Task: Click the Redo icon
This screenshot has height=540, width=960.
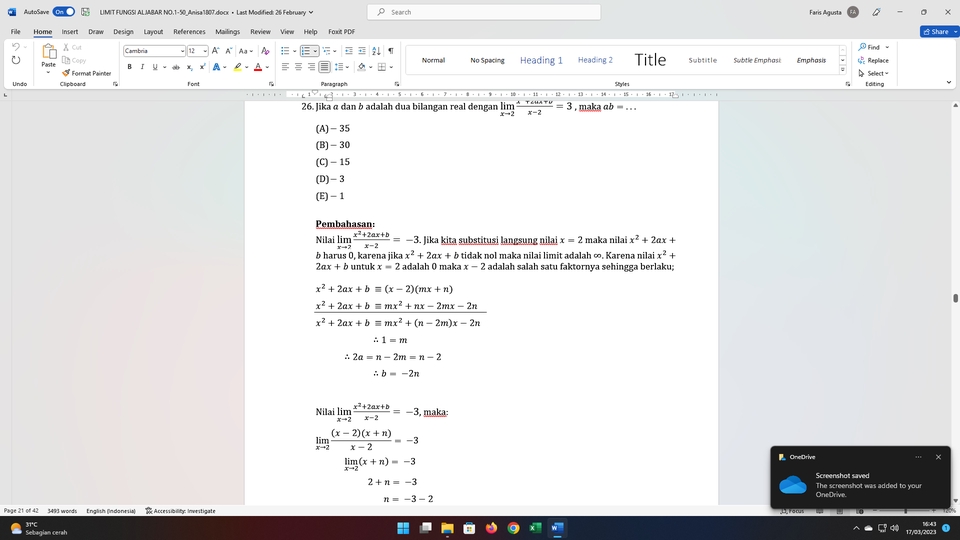Action: (16, 60)
